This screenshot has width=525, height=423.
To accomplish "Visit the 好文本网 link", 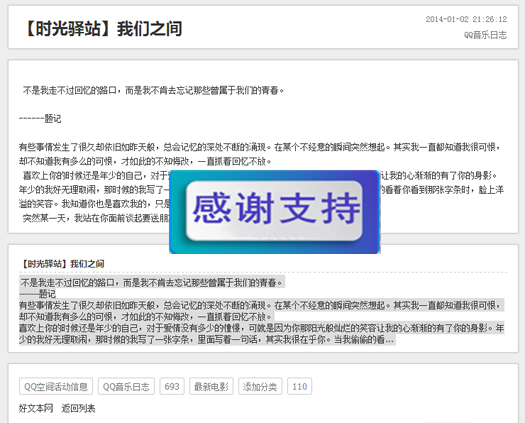I will [36, 408].
